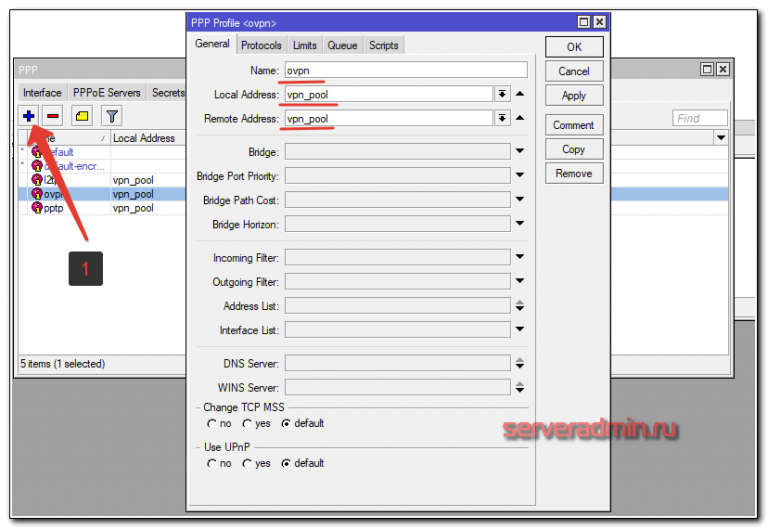Click the Address List up-down stepper arrows
Viewport: 768px width, 529px height.
pos(519,306)
